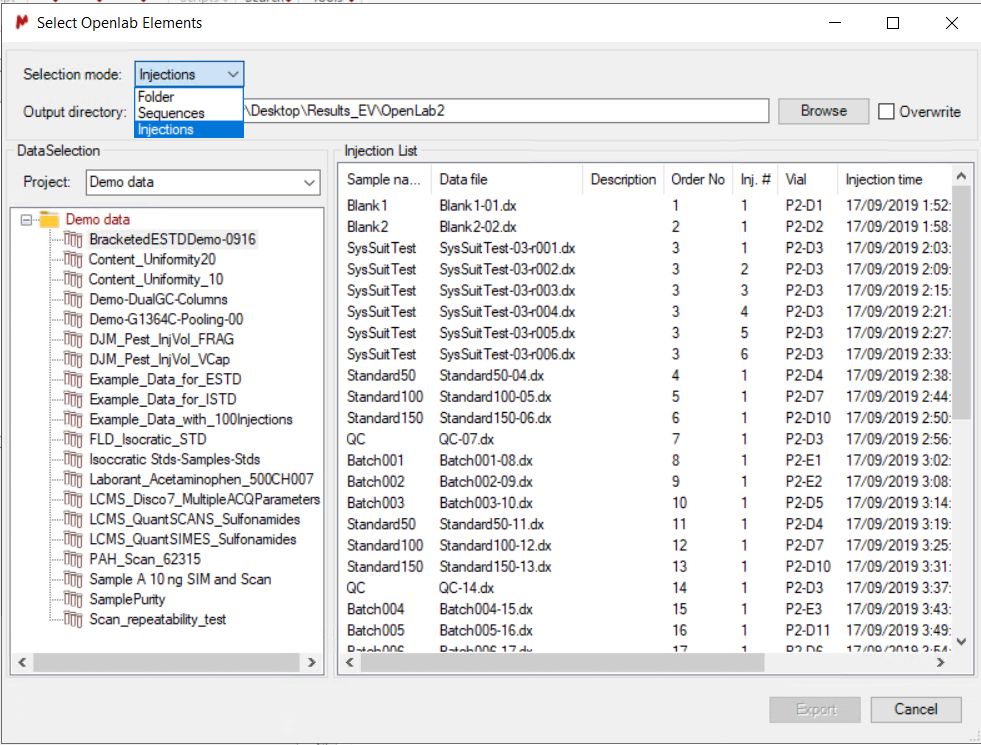Viewport: 981px width, 745px height.
Task: Click the sequence icon beside DJM_Pest_InjVol_VCap
Action: 73,360
